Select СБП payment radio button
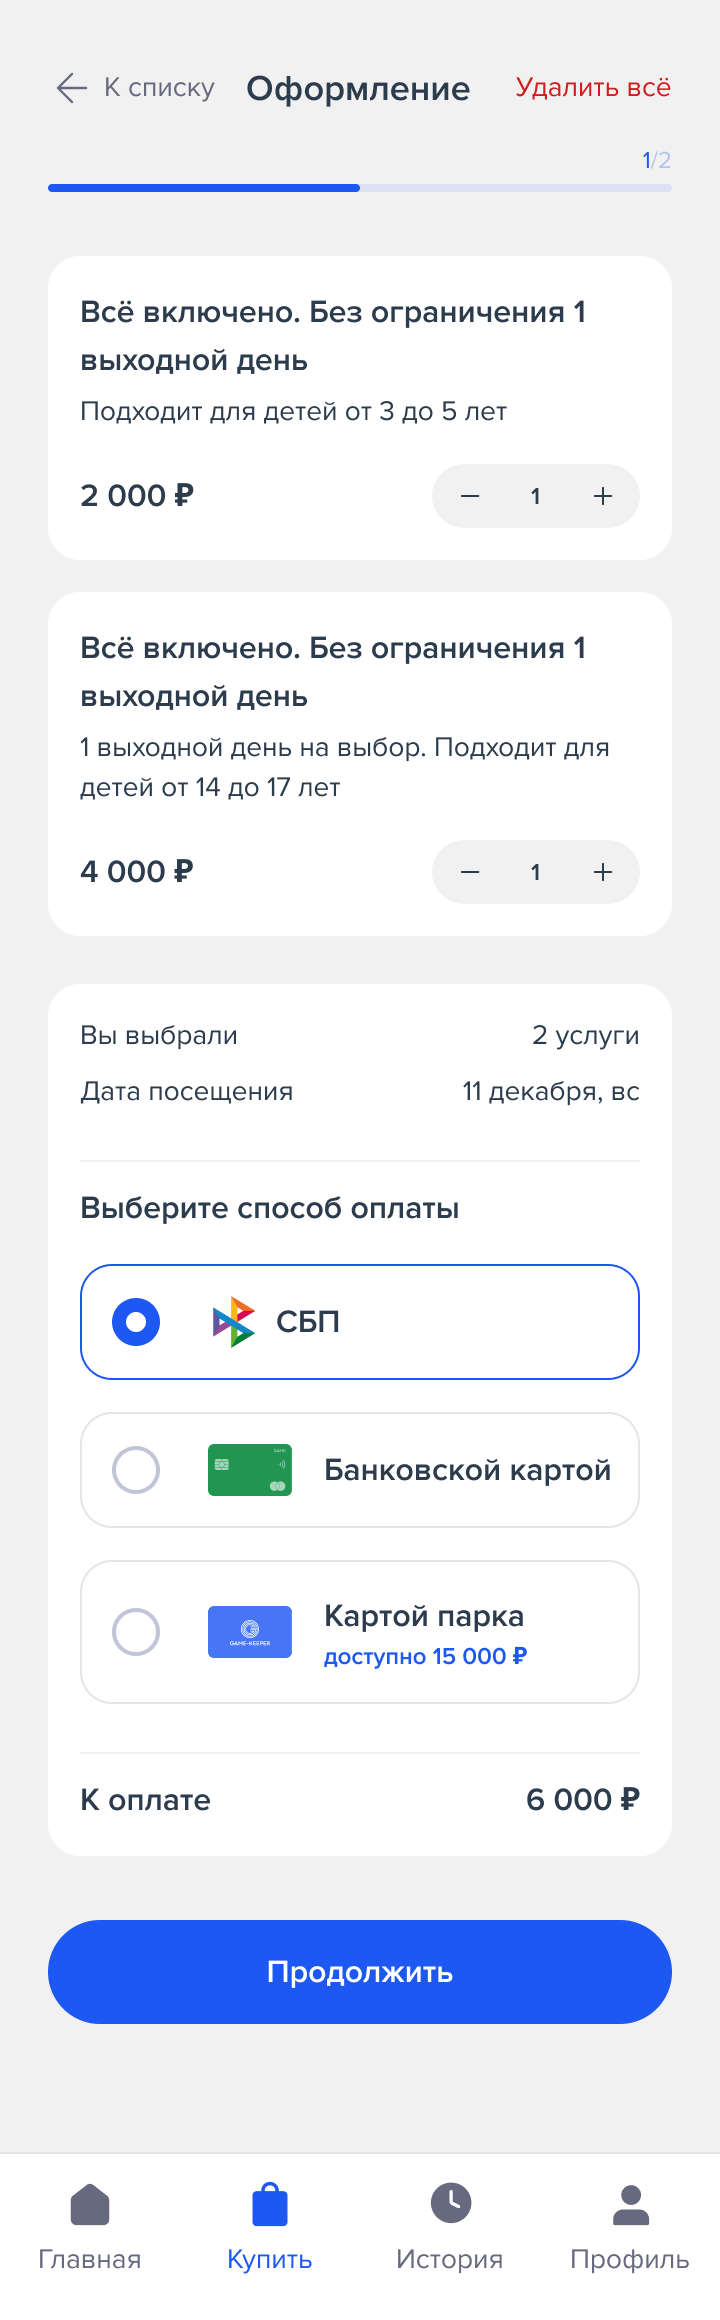Screen dimensions: 720x2320 (x=136, y=1322)
